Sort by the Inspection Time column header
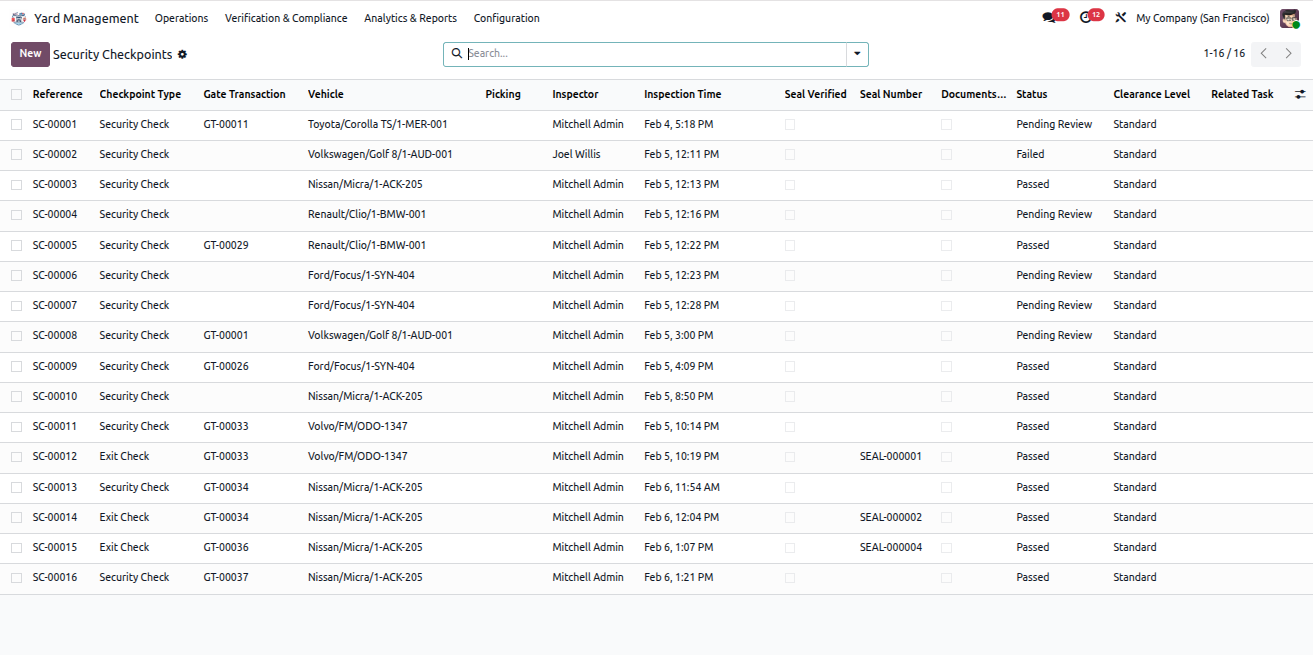1313x655 pixels. 682,94
